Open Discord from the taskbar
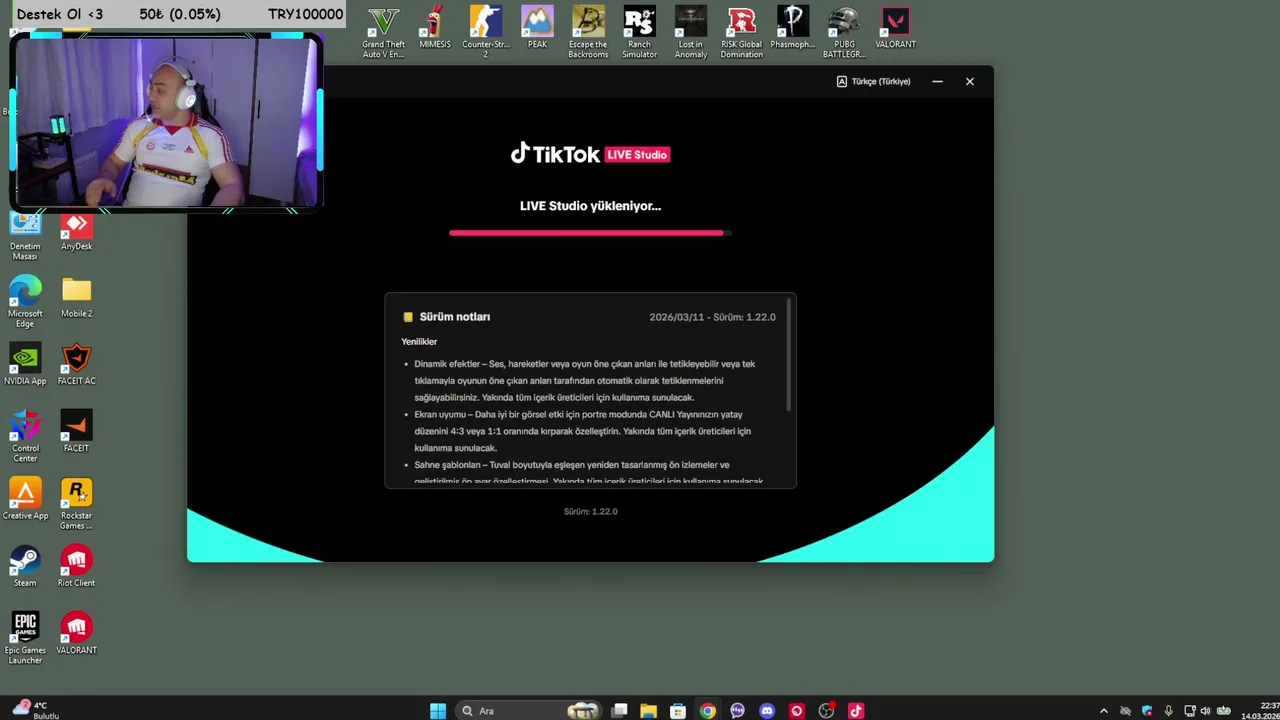Viewport: 1280px width, 720px height. coord(767,711)
